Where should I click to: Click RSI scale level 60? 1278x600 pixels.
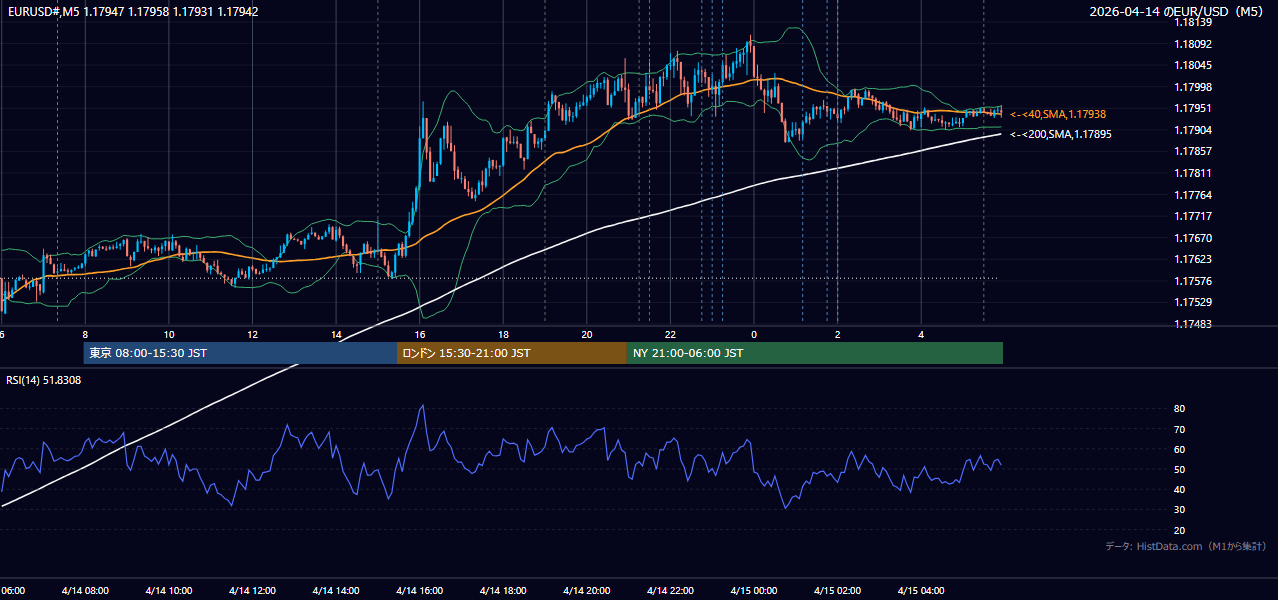coord(1180,449)
